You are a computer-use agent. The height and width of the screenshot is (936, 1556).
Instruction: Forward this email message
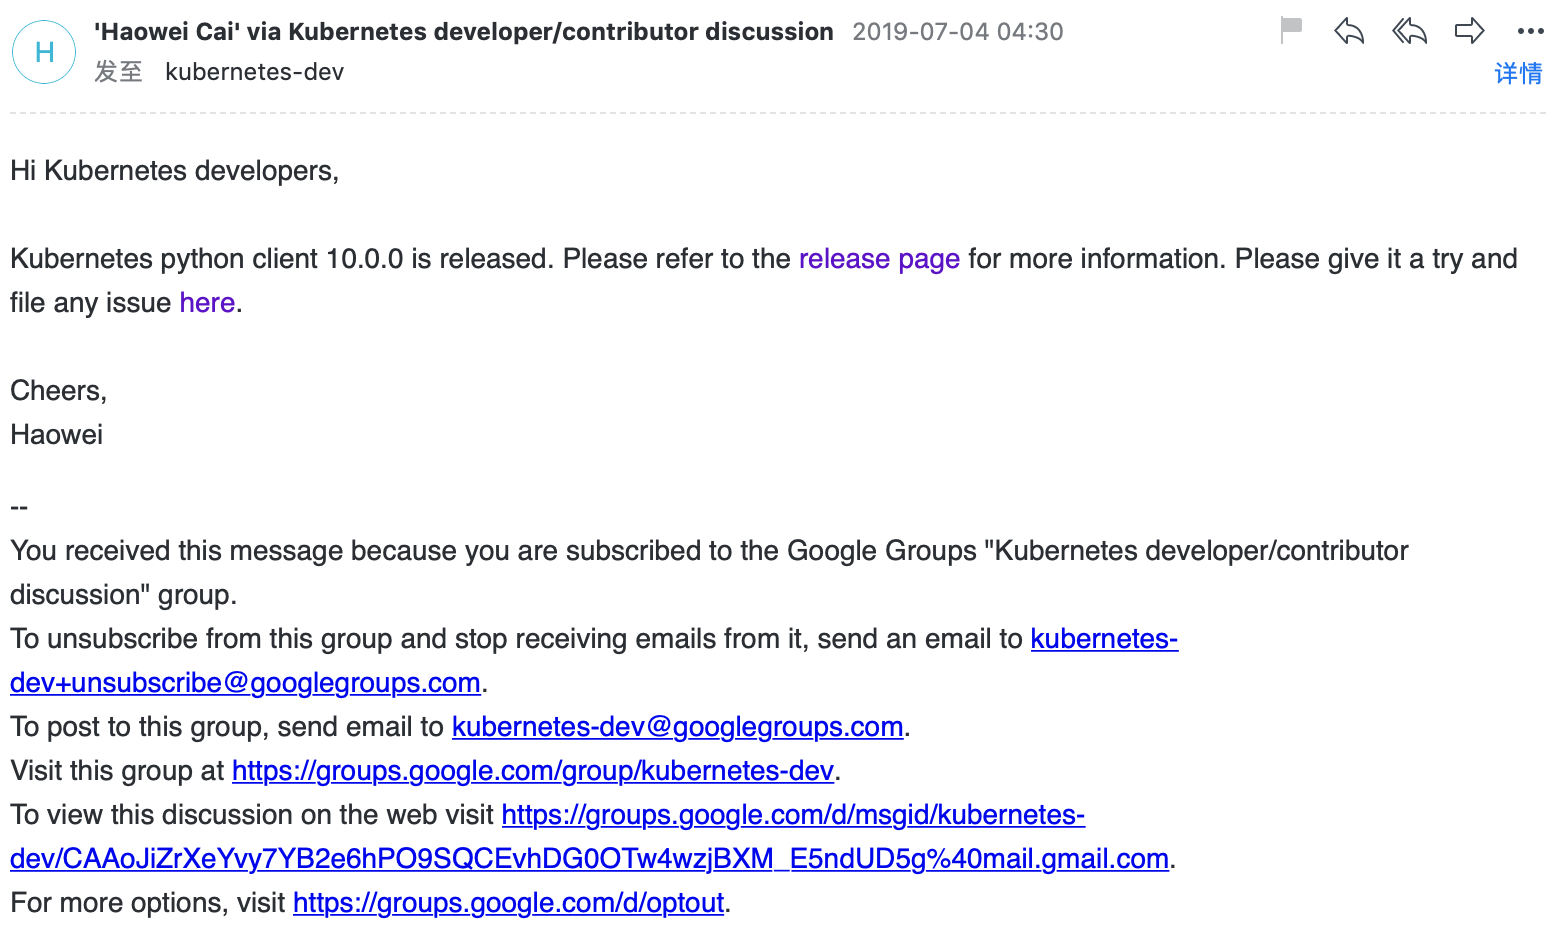tap(1469, 31)
